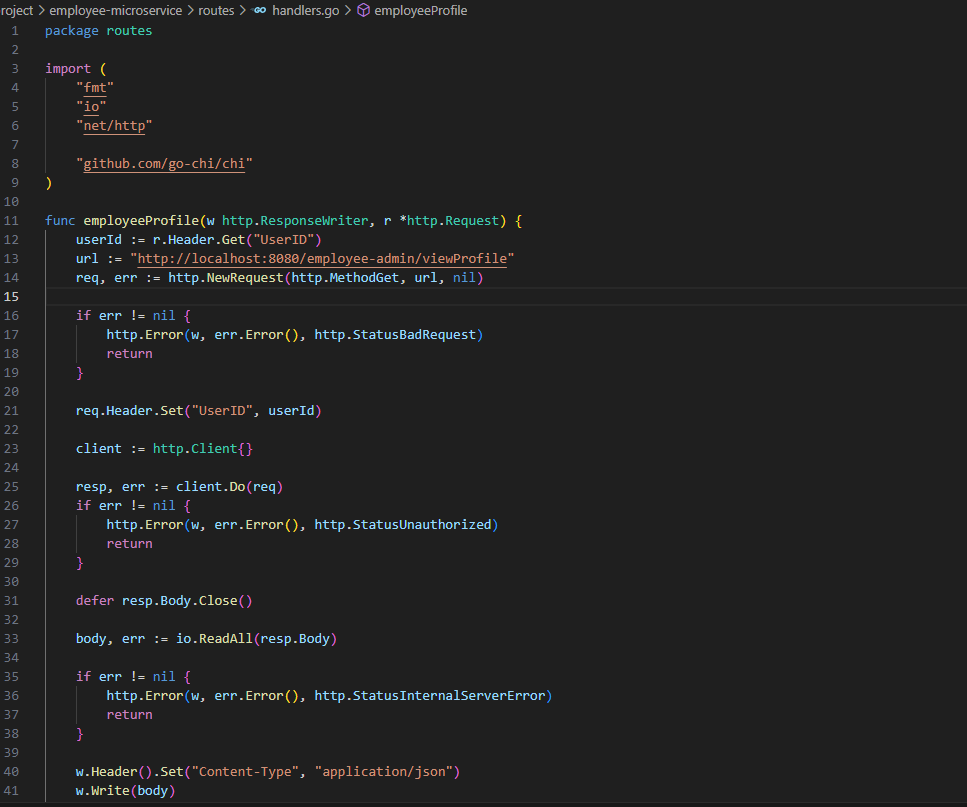Click "defer resp.Body.Close()" on line 31
The width and height of the screenshot is (967, 807).
click(x=164, y=600)
